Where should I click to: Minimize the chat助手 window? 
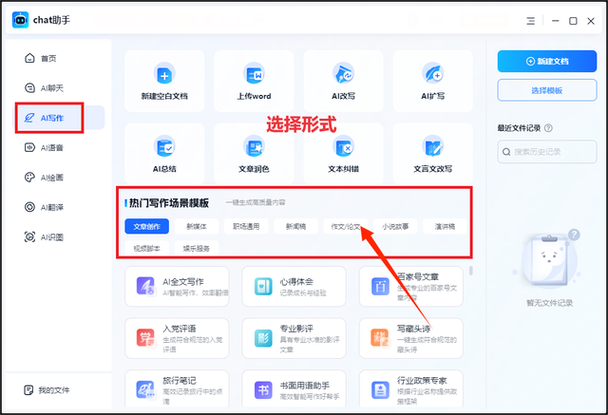click(555, 21)
